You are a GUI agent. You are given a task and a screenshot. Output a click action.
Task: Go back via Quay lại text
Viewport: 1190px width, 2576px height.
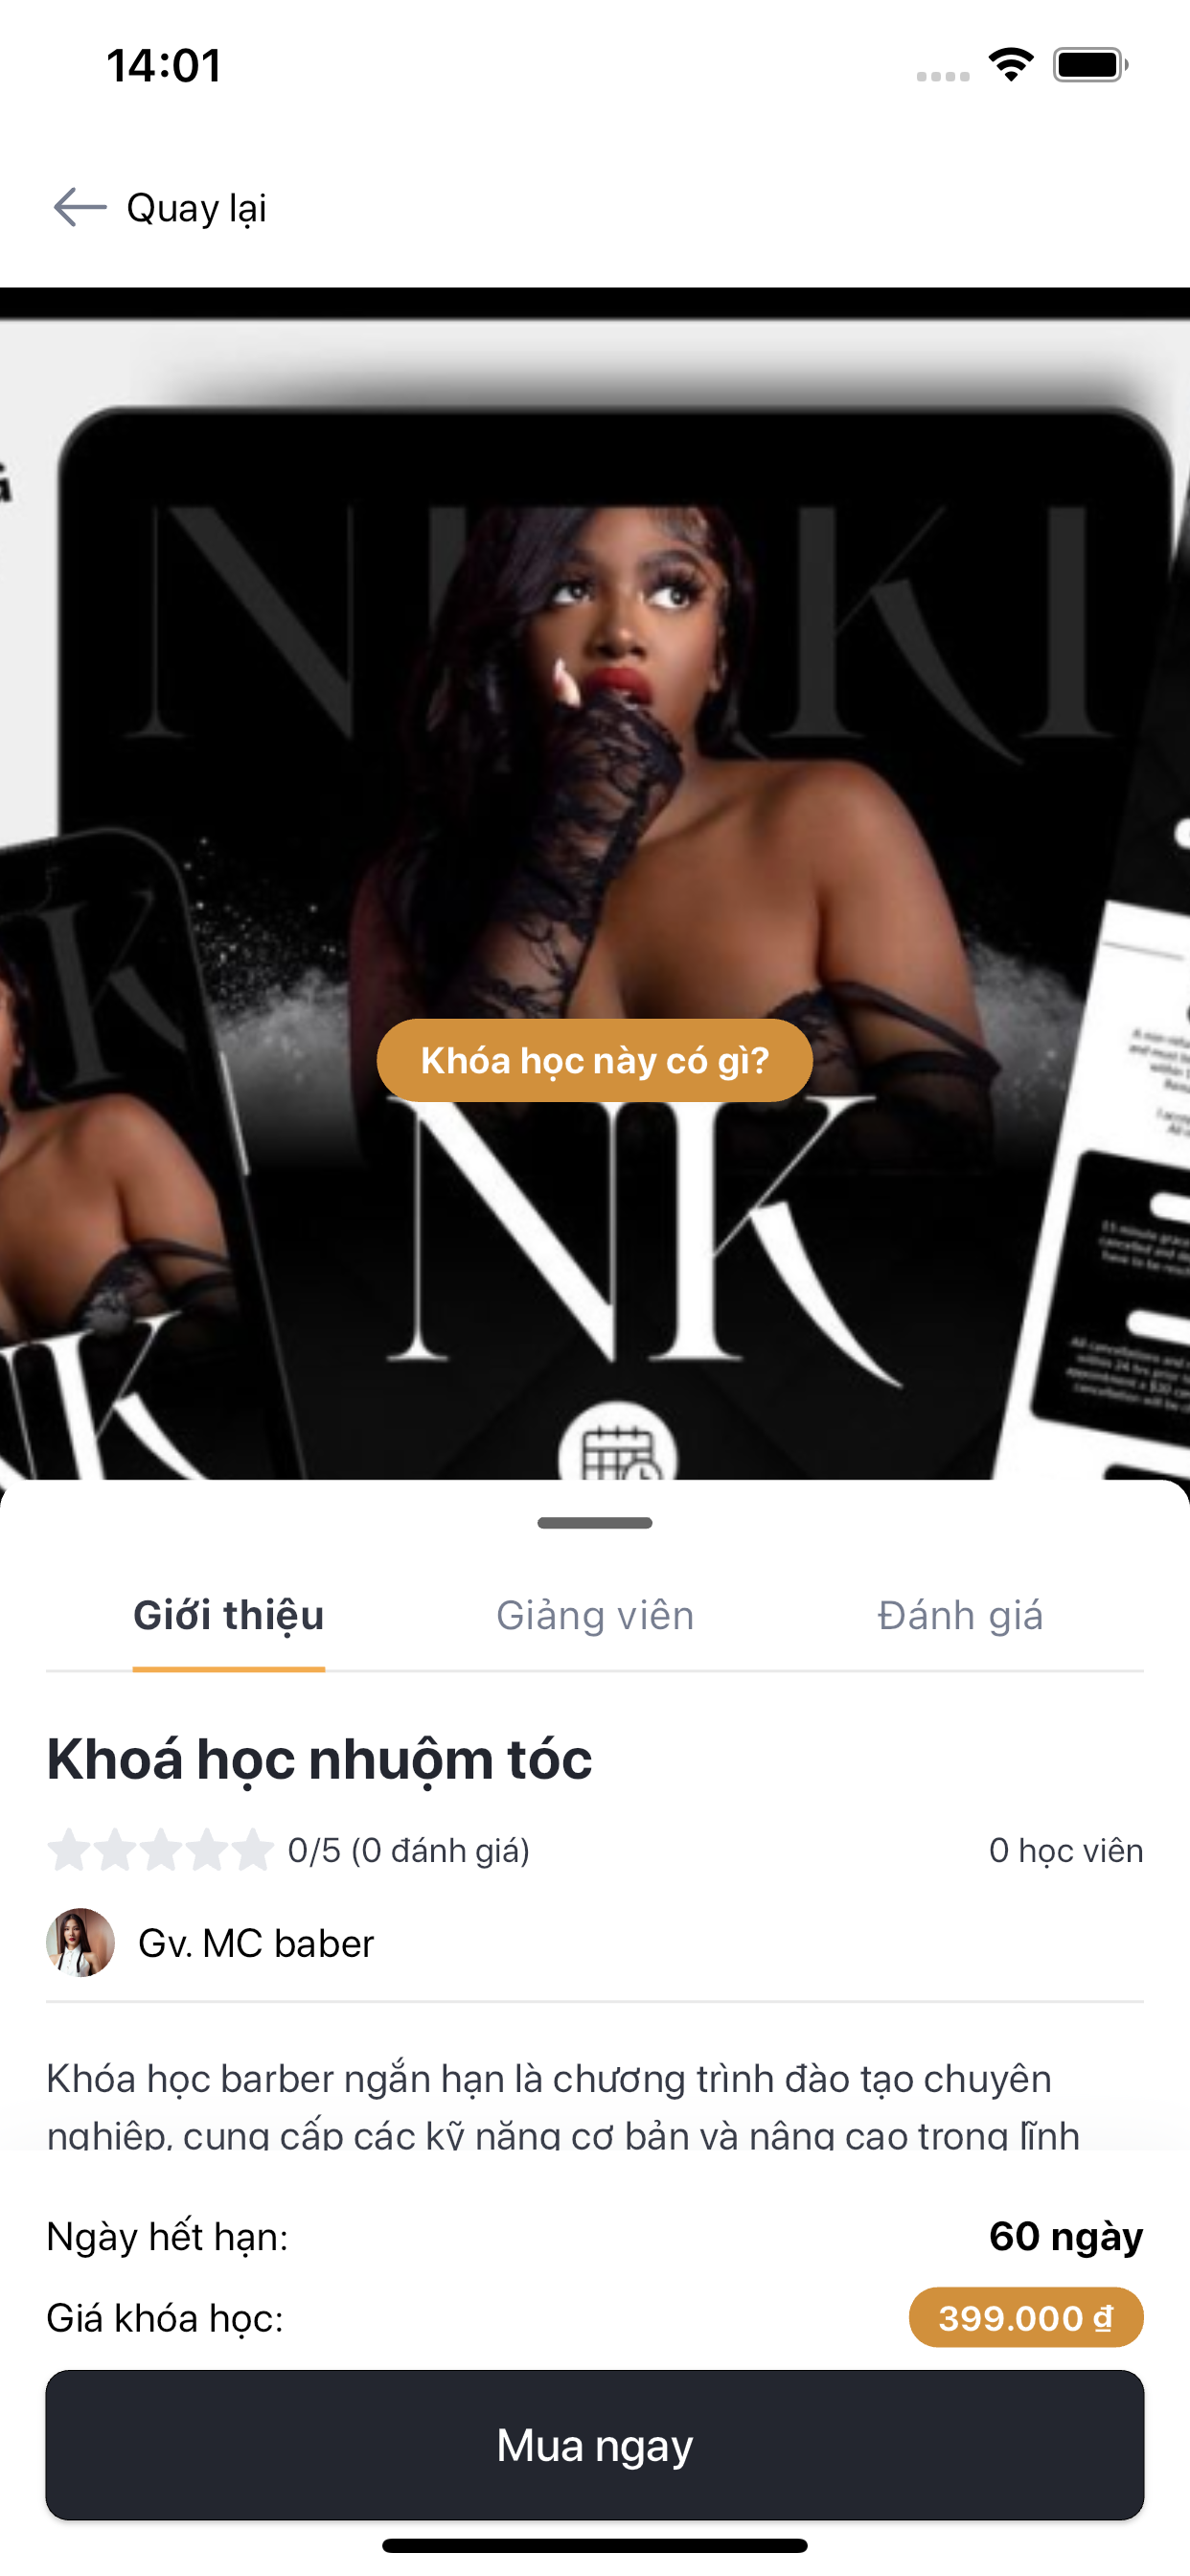point(196,208)
